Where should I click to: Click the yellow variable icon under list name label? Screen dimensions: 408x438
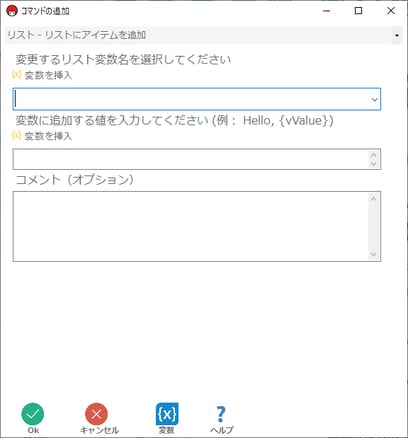click(16, 74)
